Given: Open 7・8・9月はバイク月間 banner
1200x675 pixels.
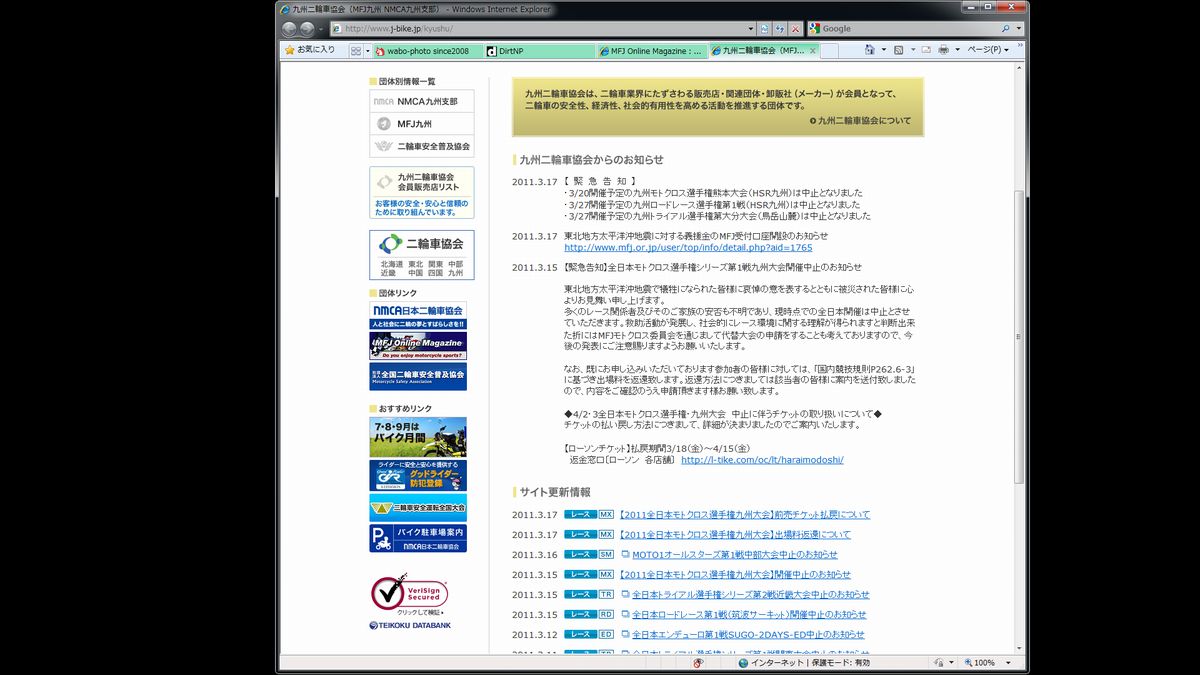Looking at the screenshot, I should coord(418,437).
